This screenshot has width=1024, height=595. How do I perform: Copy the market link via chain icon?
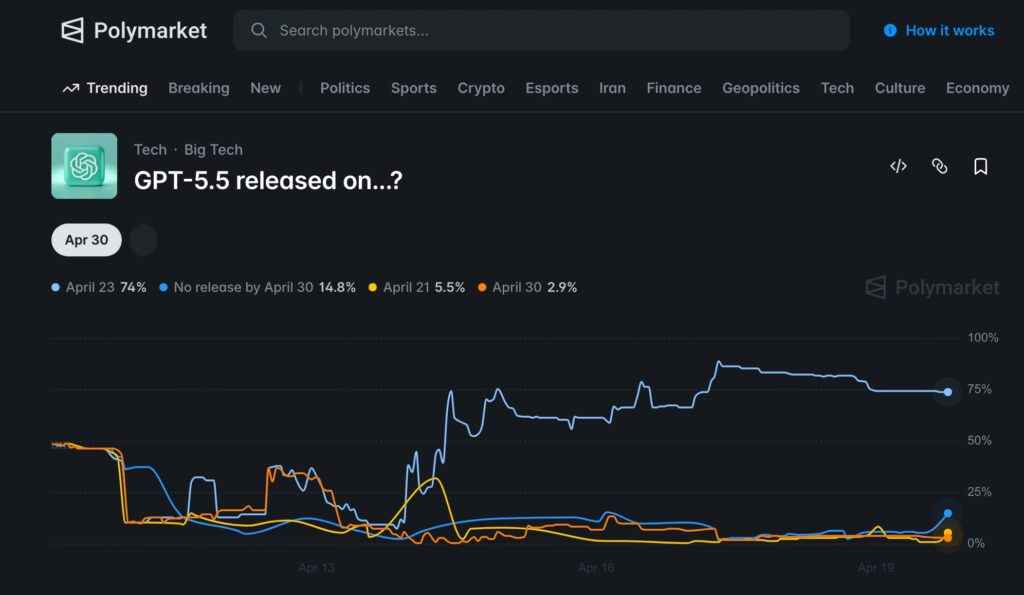939,166
